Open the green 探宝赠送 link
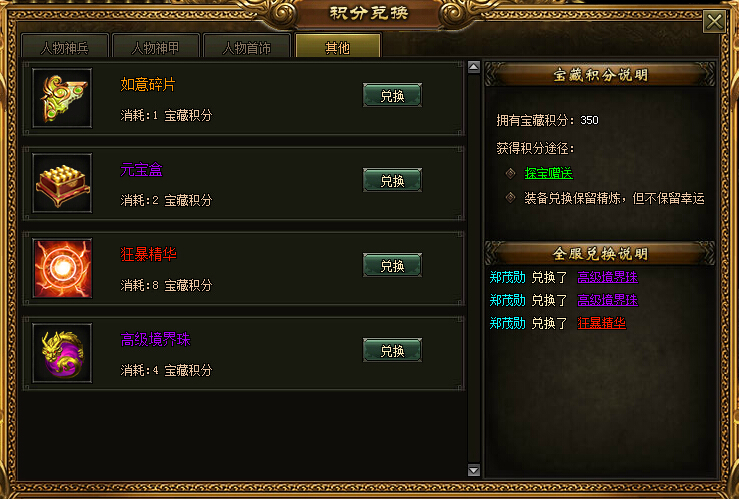This screenshot has width=739, height=499. pos(549,173)
